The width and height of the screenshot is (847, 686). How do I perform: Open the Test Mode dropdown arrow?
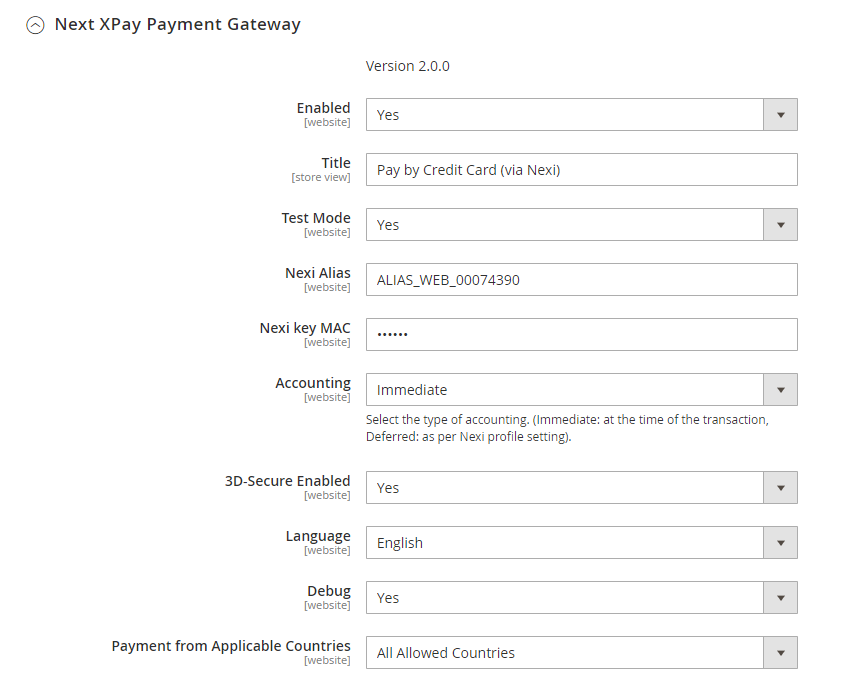780,225
